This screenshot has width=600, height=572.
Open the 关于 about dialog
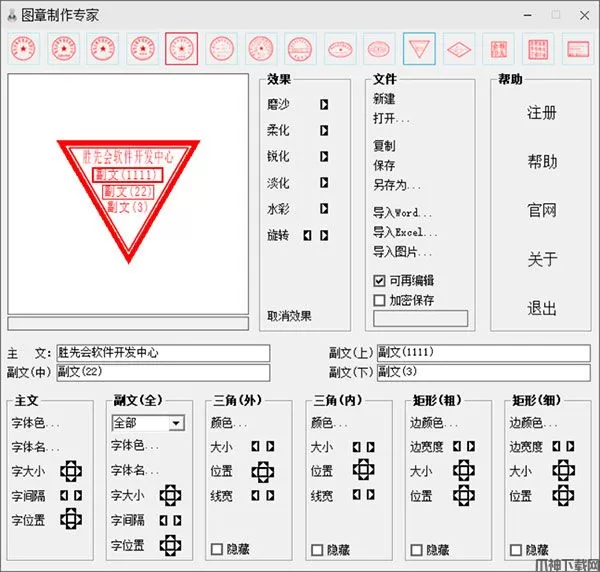[541, 259]
